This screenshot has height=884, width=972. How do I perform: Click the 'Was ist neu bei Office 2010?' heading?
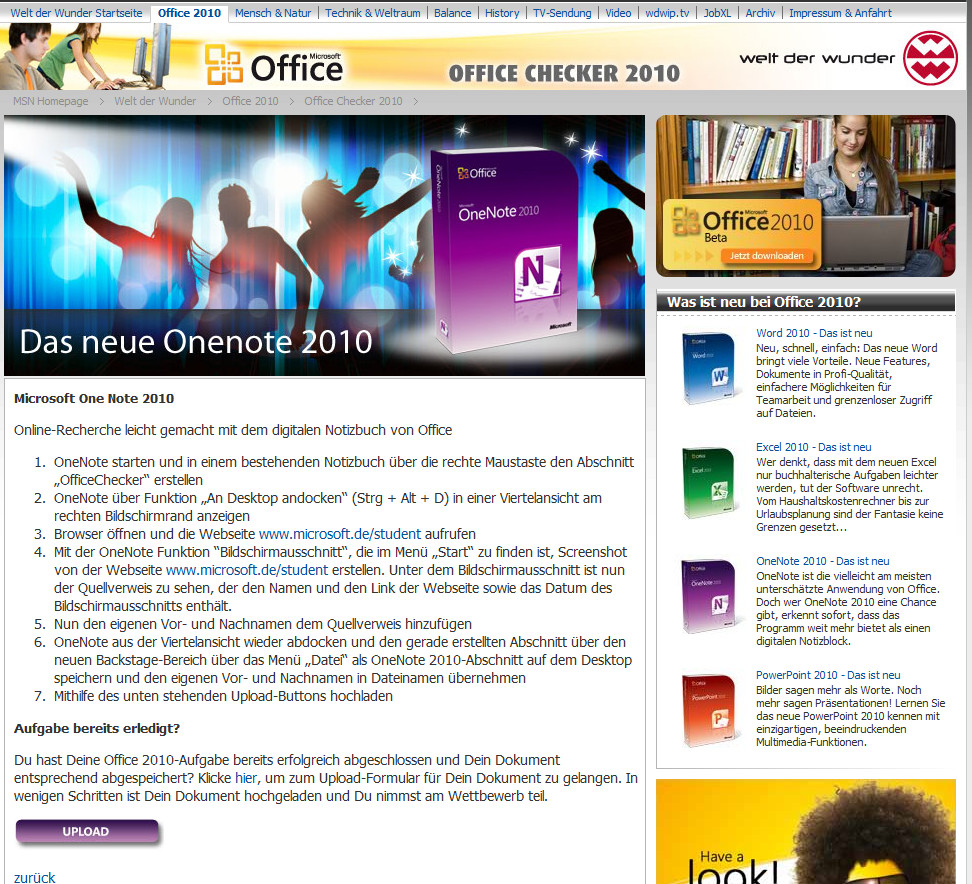click(764, 302)
